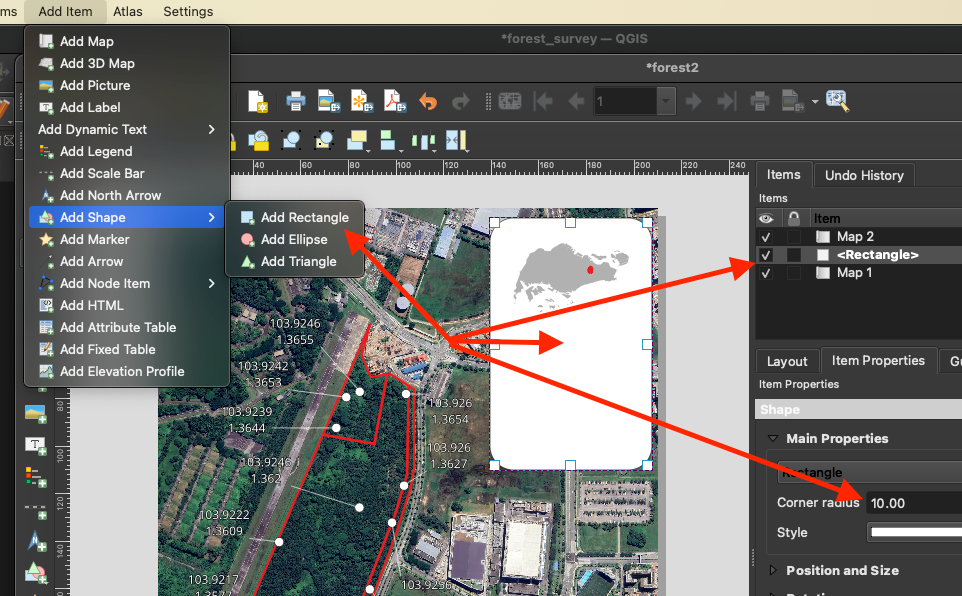The width and height of the screenshot is (962, 596).
Task: Click the orange Undo arrow icon
Action: (428, 101)
